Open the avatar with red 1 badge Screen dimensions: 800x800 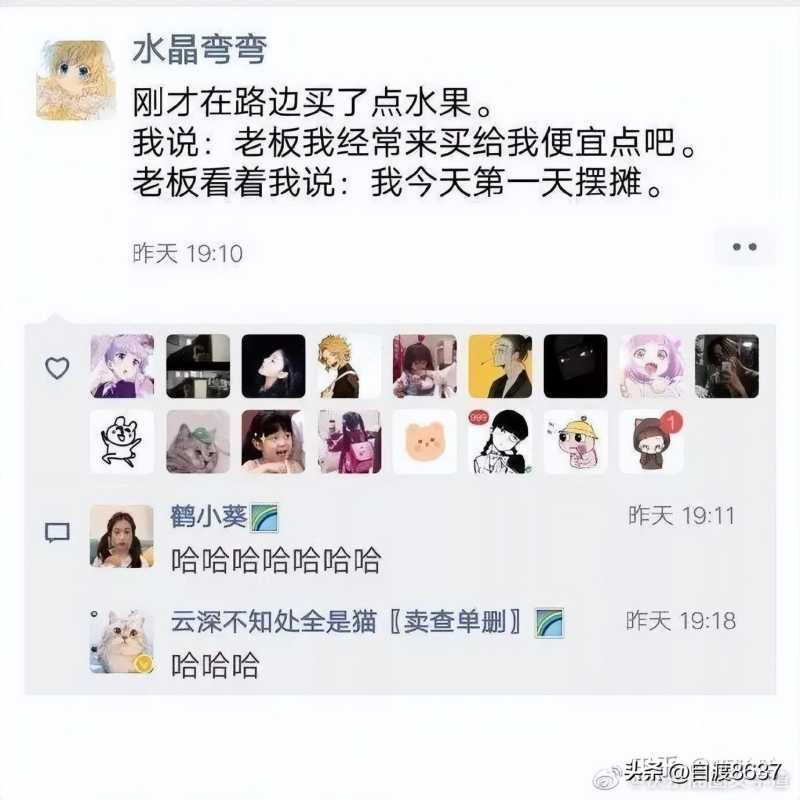(x=651, y=442)
